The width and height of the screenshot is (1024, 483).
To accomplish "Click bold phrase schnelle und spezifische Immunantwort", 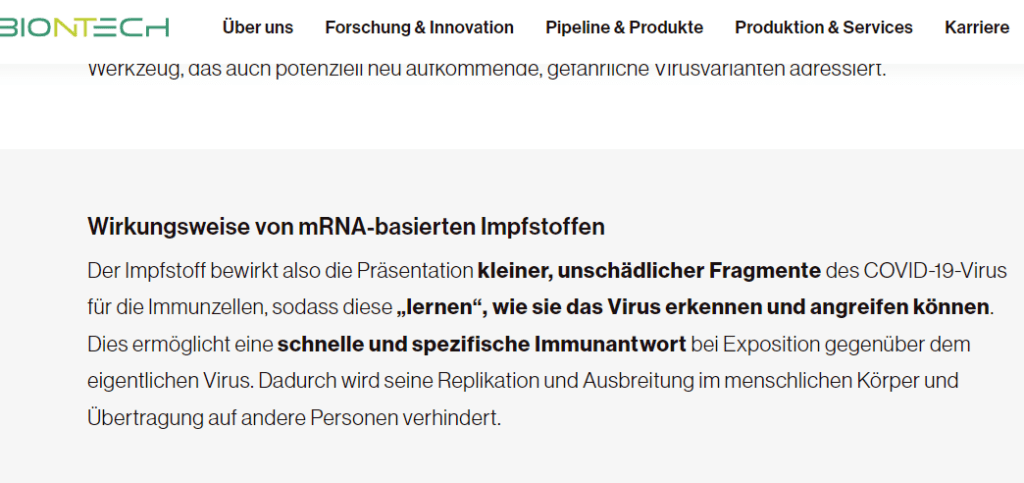I will pos(482,344).
